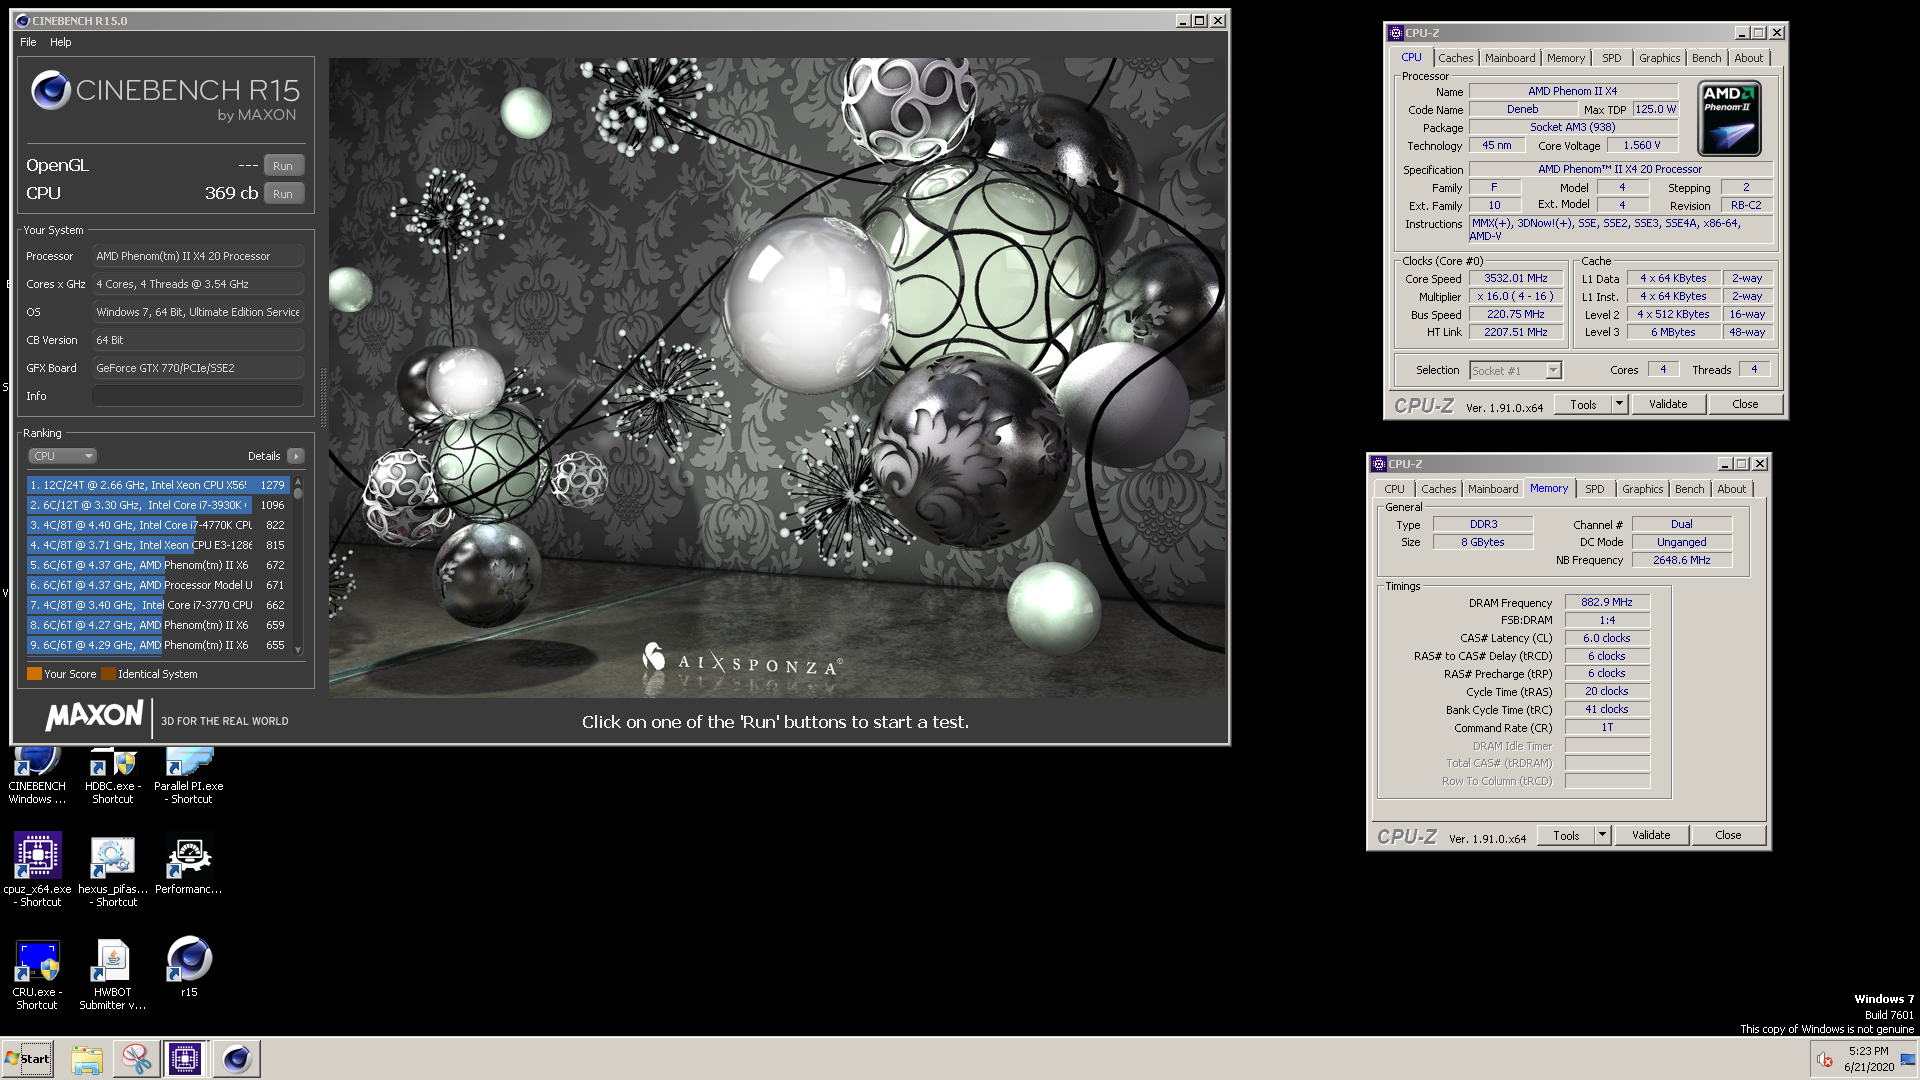Screen dimensions: 1920x1080
Task: Open About tab in upper CPU-Z
Action: [x=1749, y=58]
